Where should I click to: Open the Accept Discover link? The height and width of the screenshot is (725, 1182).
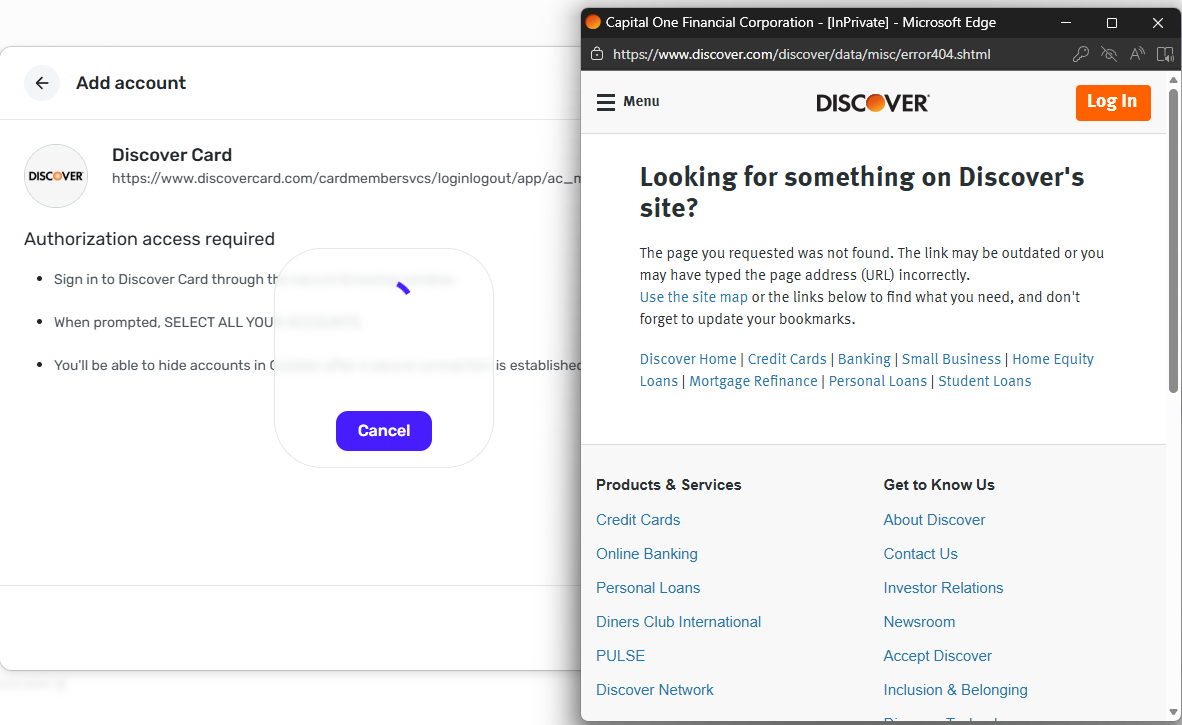(937, 656)
